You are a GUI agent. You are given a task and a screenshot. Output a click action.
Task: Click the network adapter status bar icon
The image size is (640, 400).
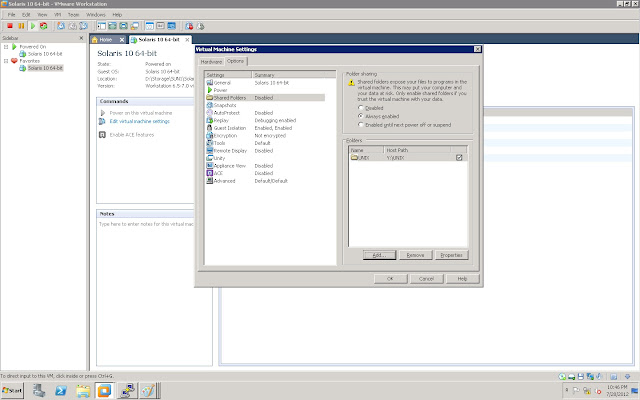[x=590, y=376]
